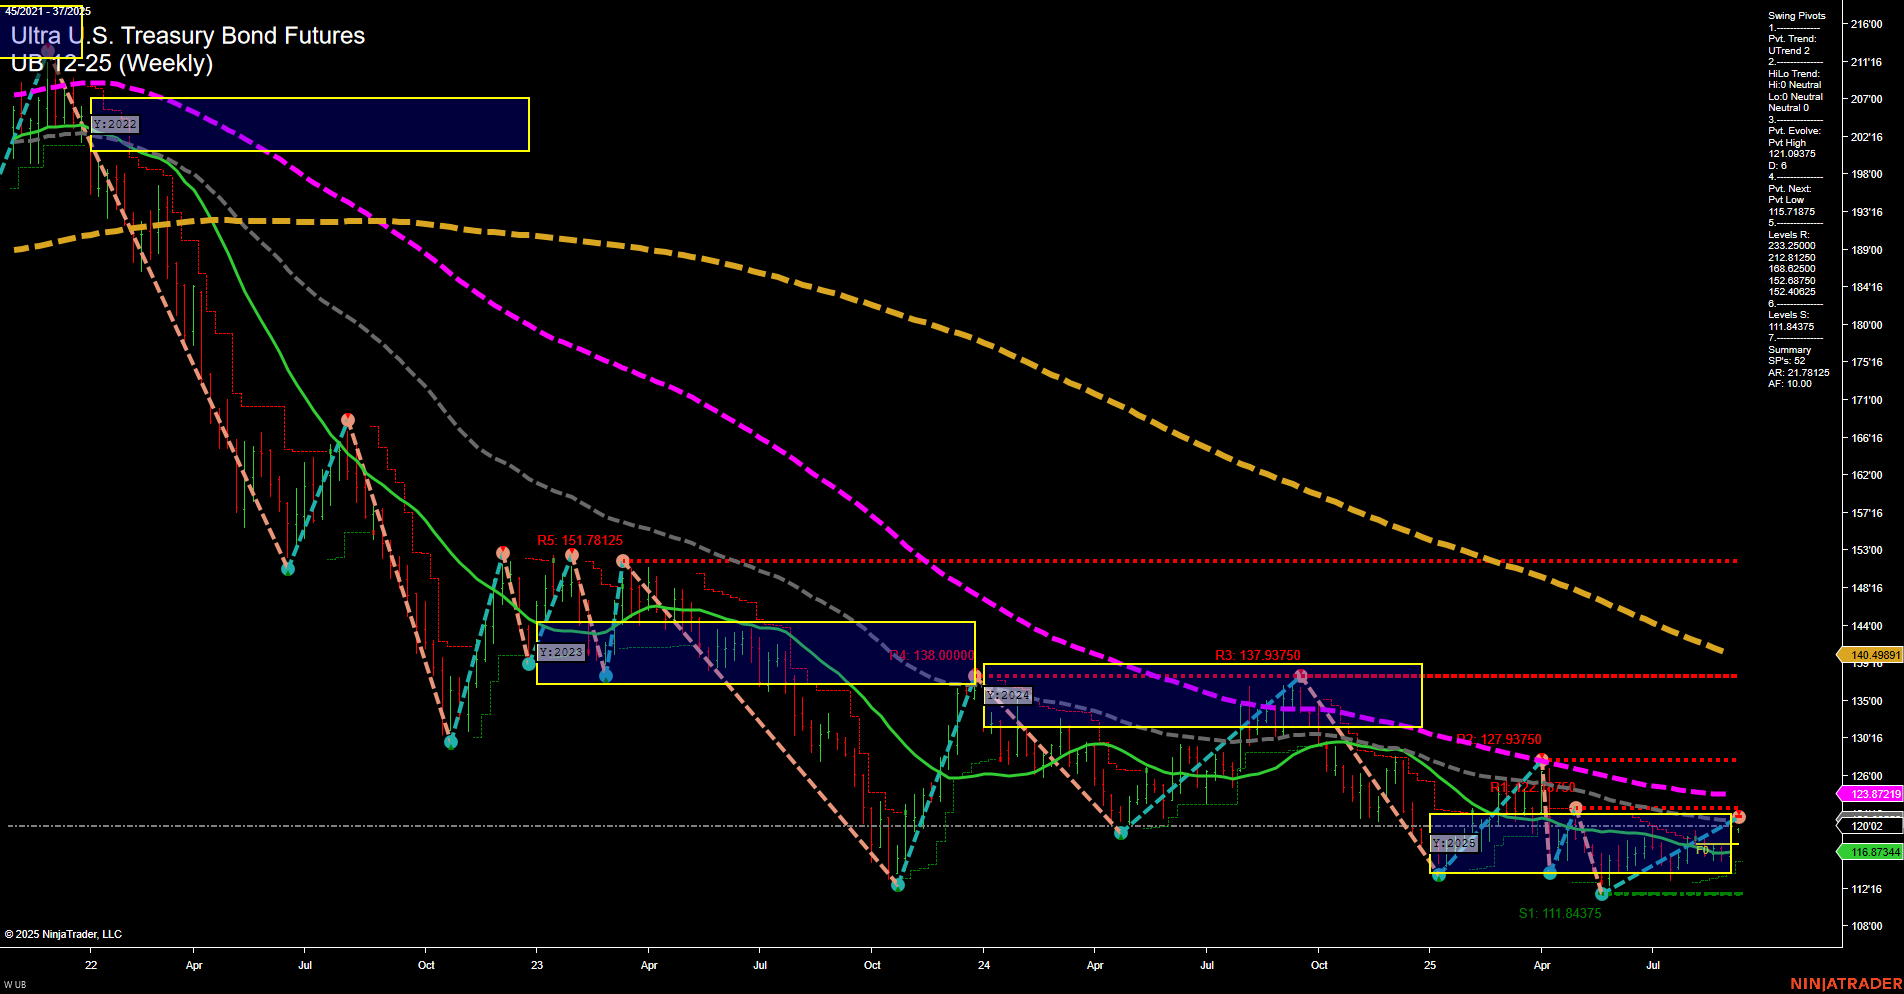Select the orange swing pivot dot at R5
Screen dimensions: 1904x994
(570, 554)
